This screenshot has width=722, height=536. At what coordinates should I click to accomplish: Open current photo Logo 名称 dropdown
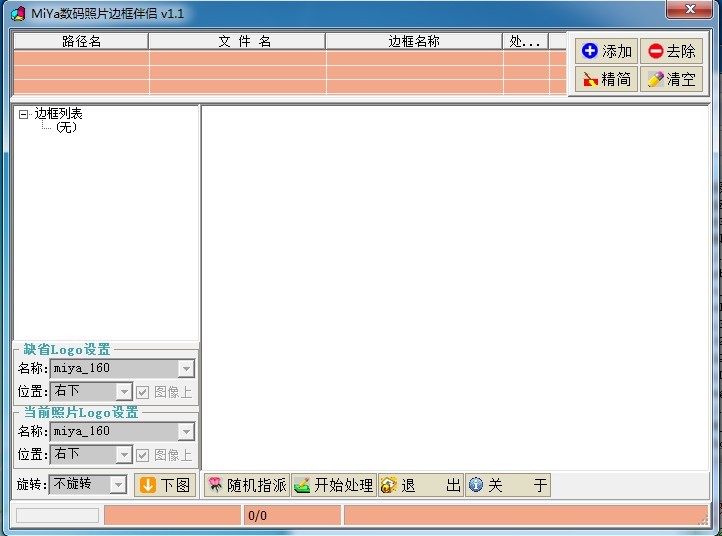(x=186, y=432)
